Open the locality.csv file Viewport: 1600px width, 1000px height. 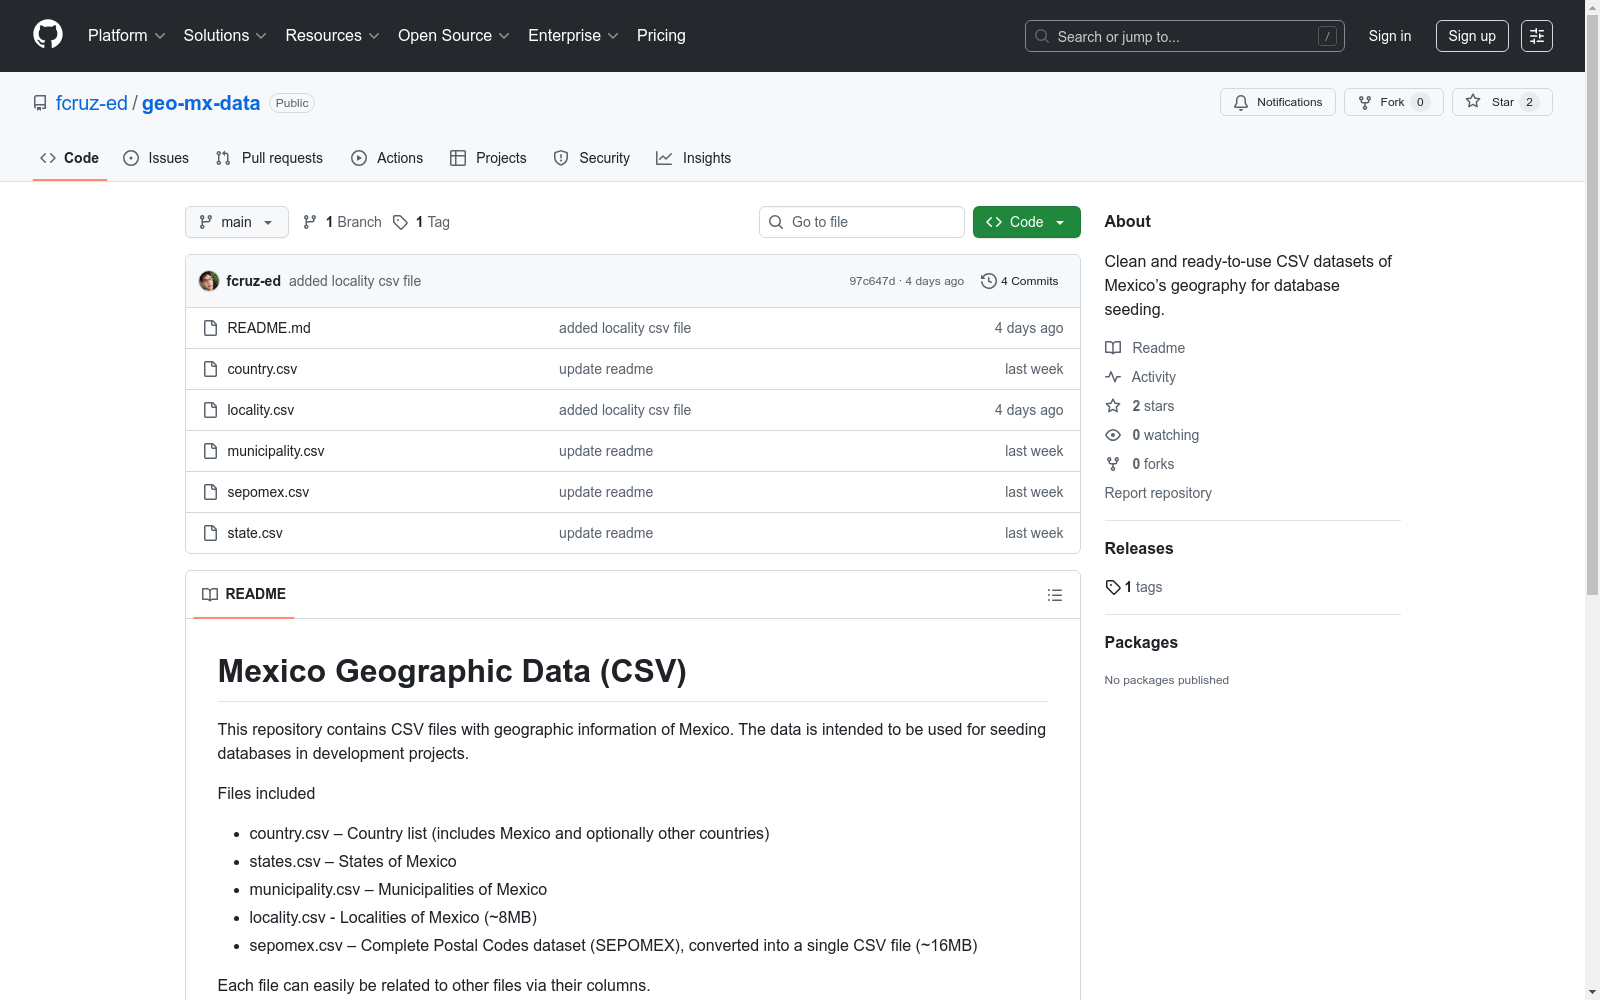(x=260, y=410)
